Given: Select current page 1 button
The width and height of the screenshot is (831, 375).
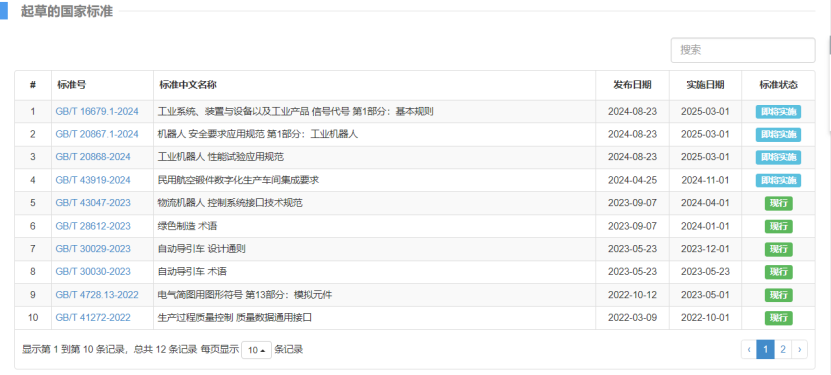Looking at the screenshot, I should point(766,350).
